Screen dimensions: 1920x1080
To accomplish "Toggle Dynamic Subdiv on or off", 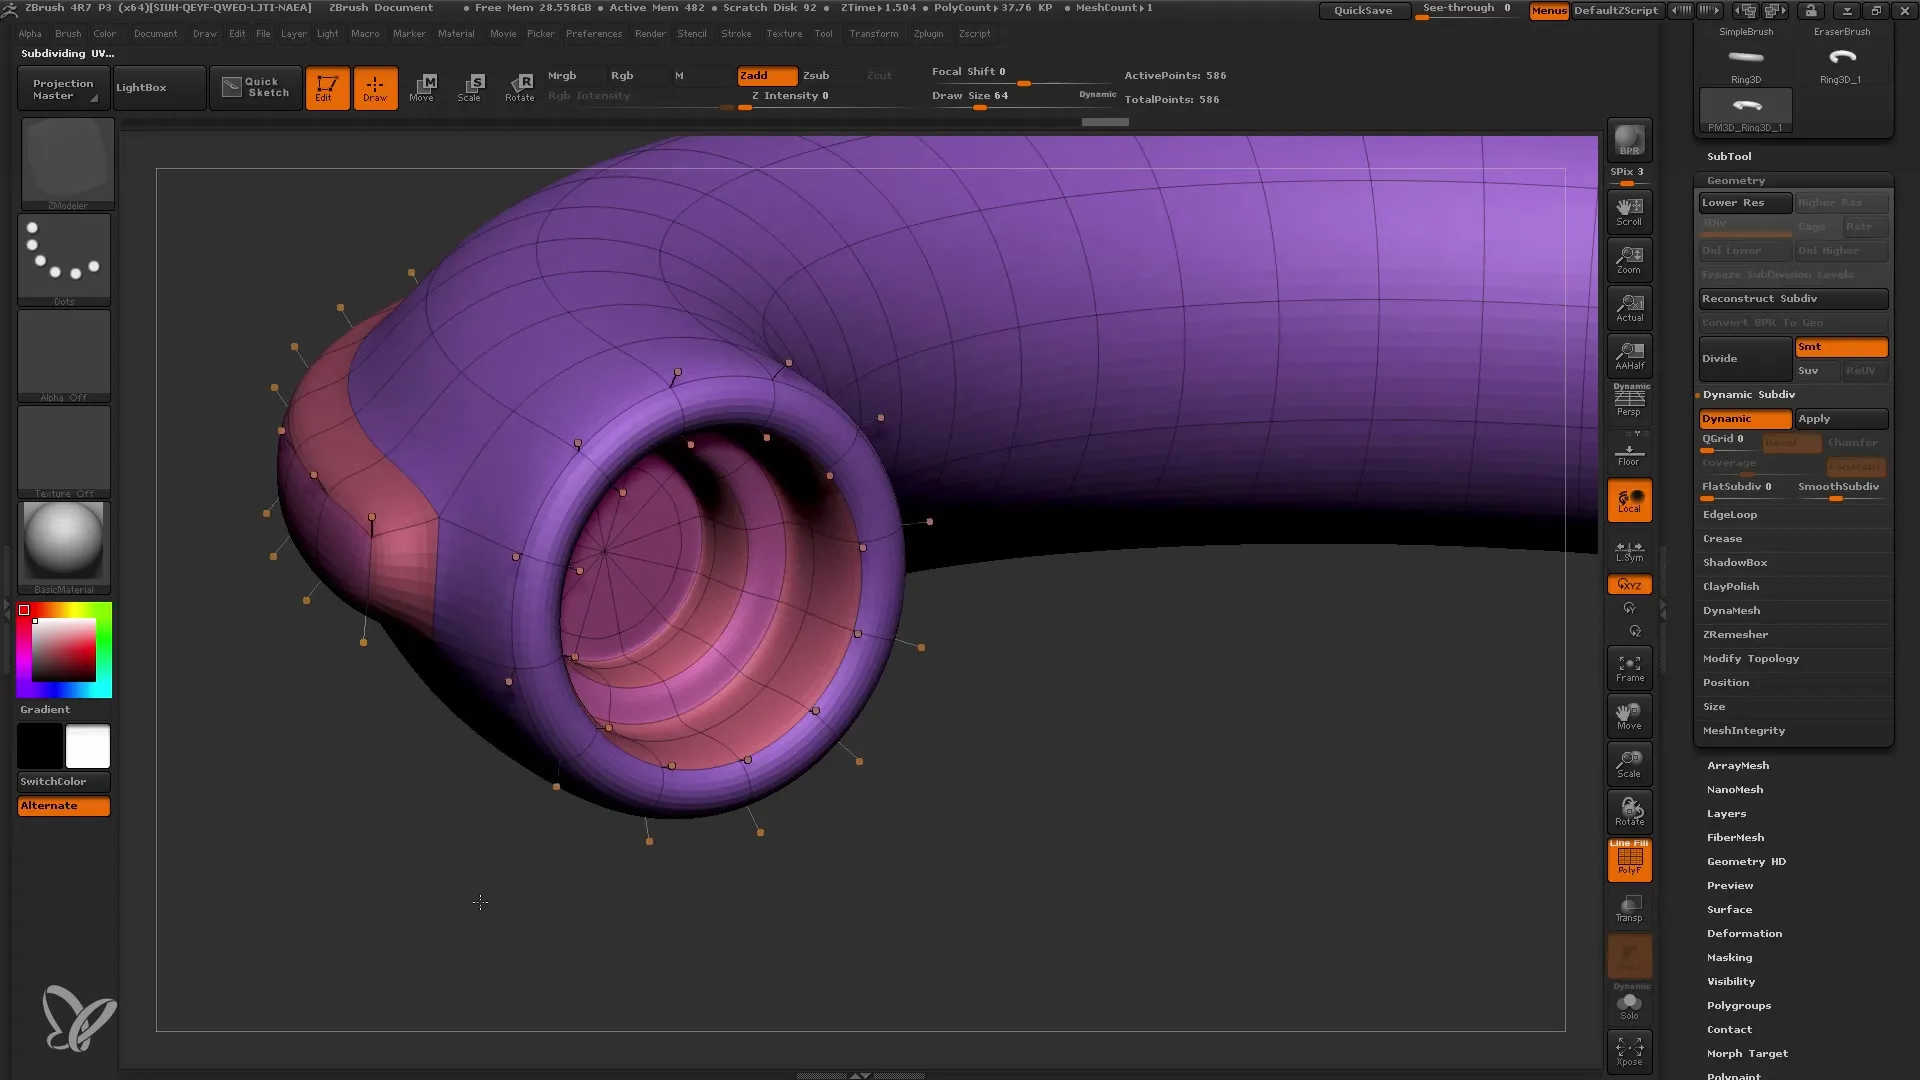I will click(x=1745, y=418).
